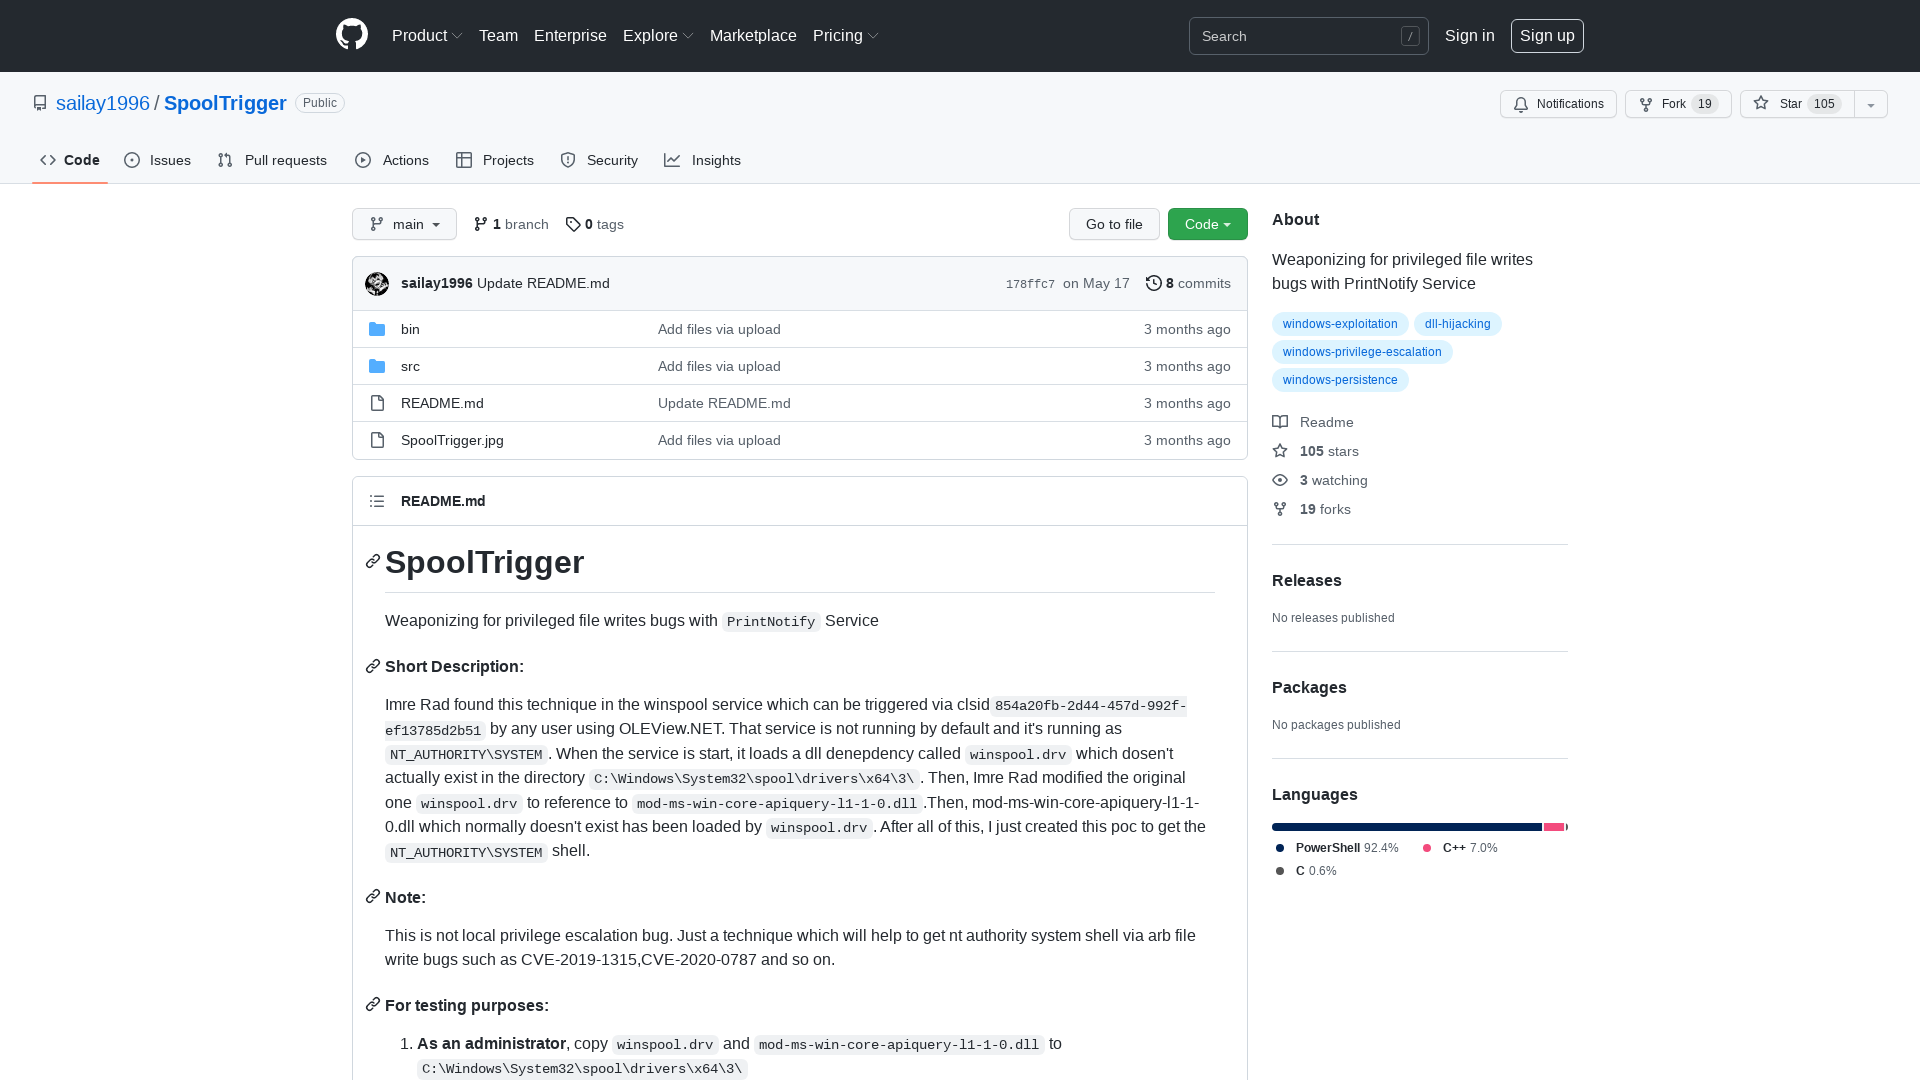
Task: View the 8 commits history
Action: (x=1188, y=283)
